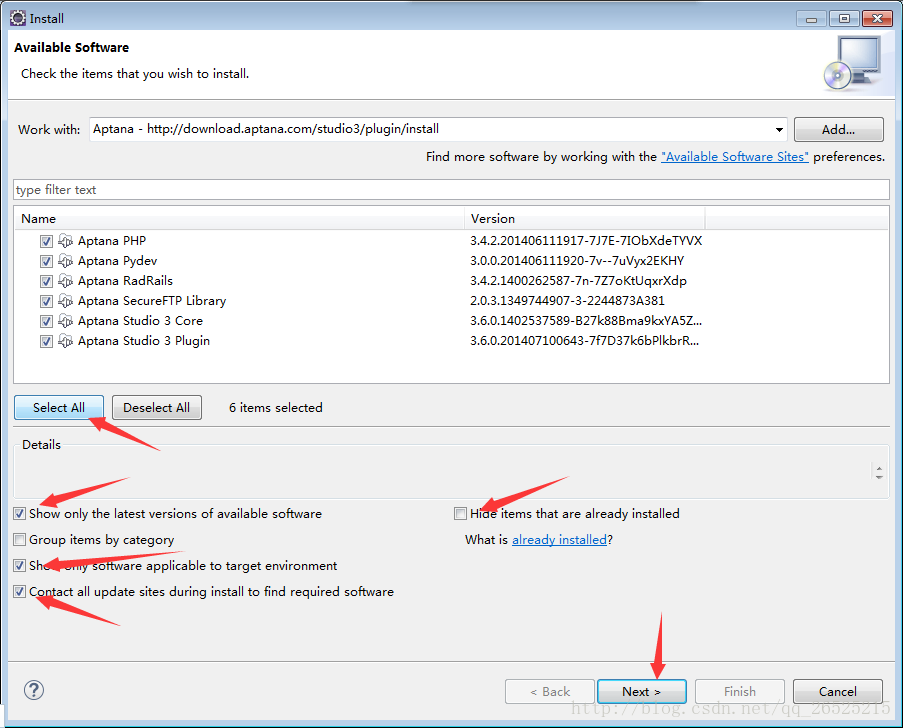Image resolution: width=903 pixels, height=728 pixels.
Task: Minimize the Install window
Action: (x=811, y=19)
